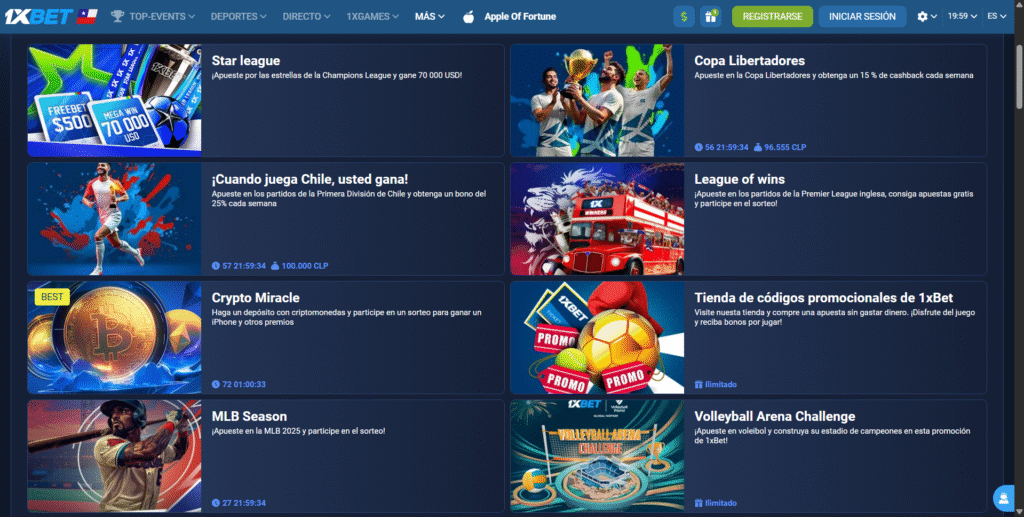
Task: Click the baseball player MLB banner image
Action: tap(114, 456)
